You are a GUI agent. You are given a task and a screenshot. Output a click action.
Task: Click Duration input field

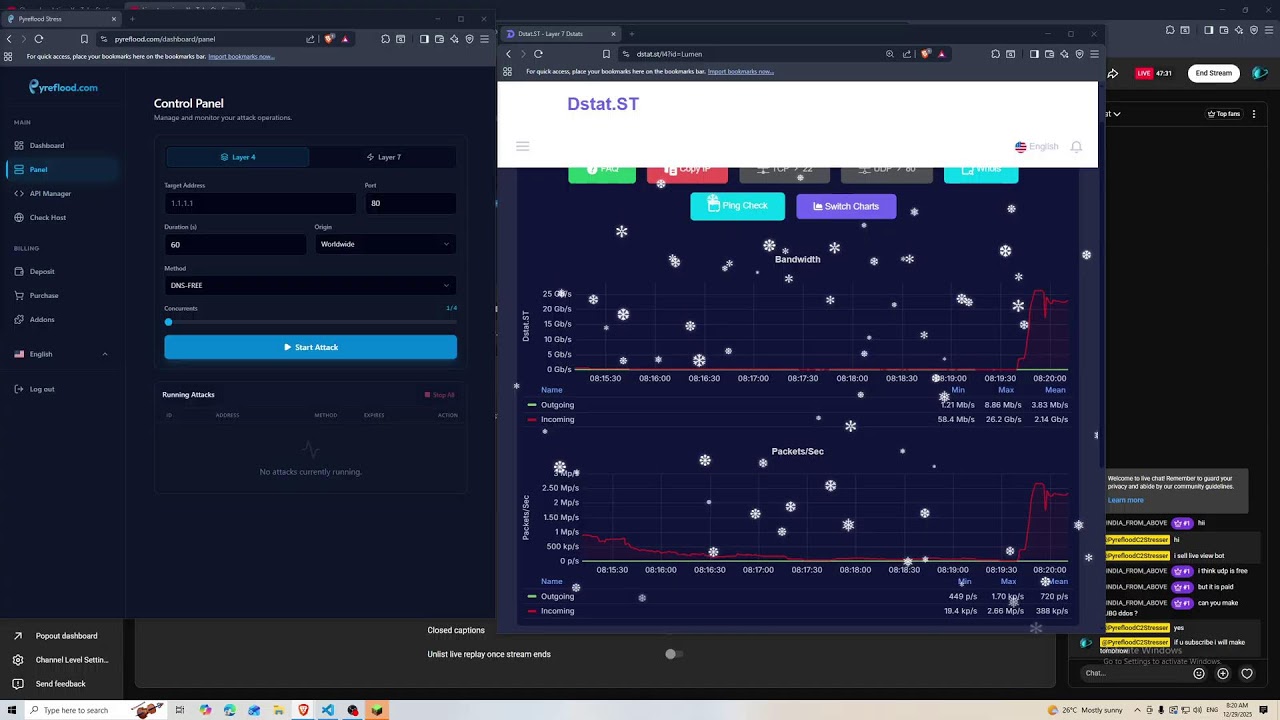[x=235, y=244]
